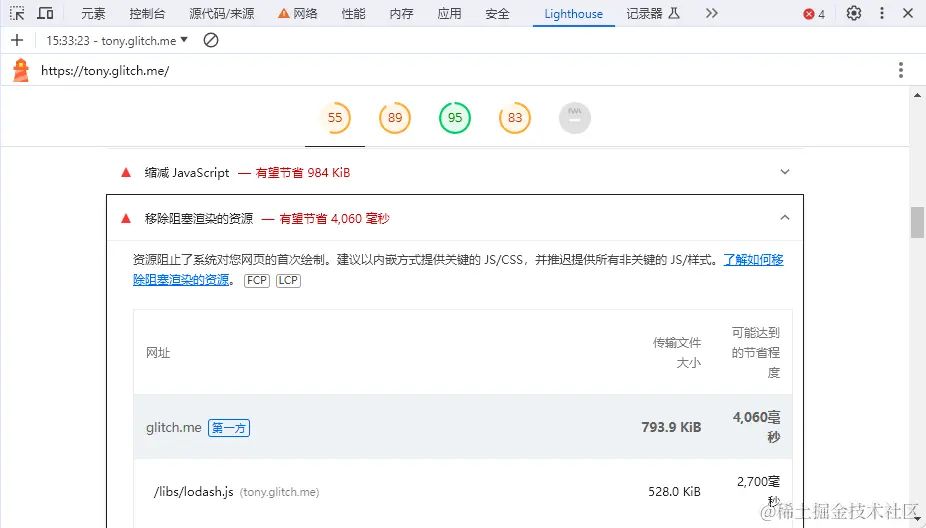926x528 pixels.
Task: Switch to the 安全 tab
Action: coord(497,14)
